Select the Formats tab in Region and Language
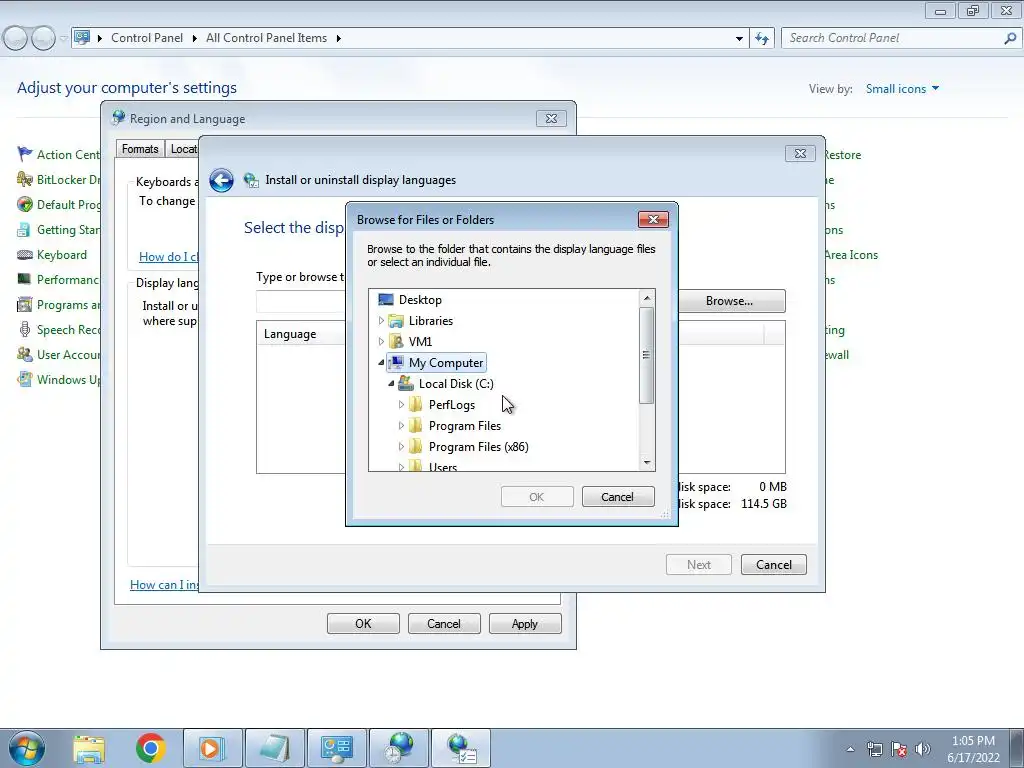 [x=140, y=149]
